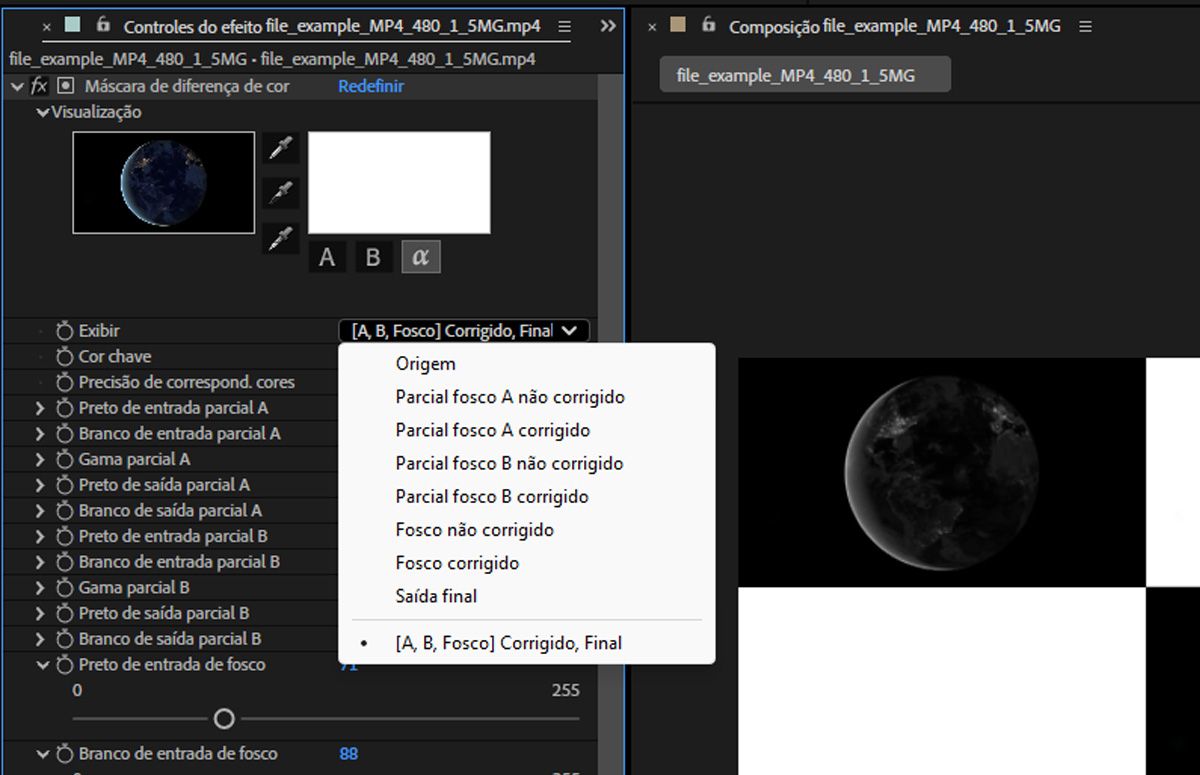
Task: Toggle stopwatch for Preto de entrada parcial A
Action: tap(65, 408)
